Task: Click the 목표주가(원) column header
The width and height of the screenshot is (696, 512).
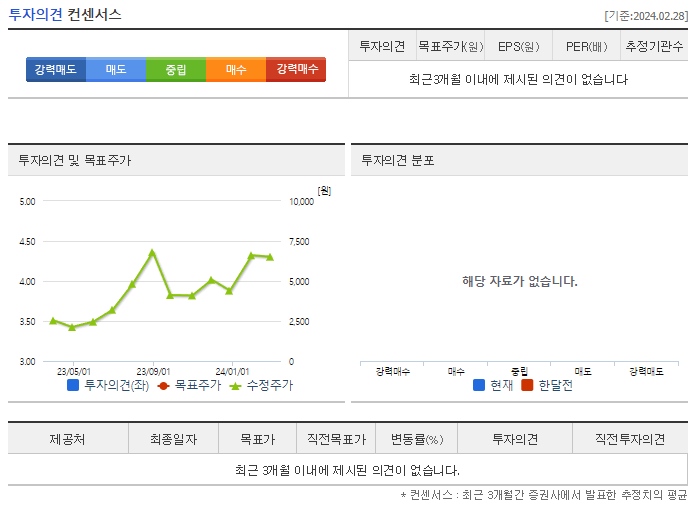Action: coord(451,46)
